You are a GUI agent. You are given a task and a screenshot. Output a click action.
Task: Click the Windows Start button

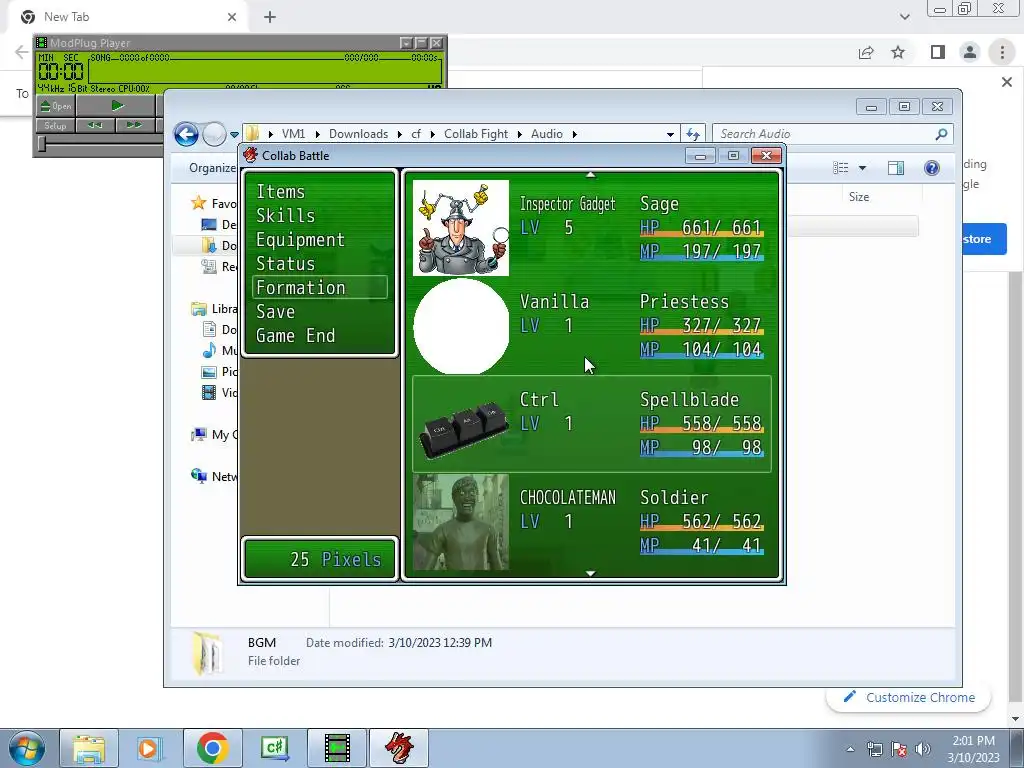click(27, 748)
